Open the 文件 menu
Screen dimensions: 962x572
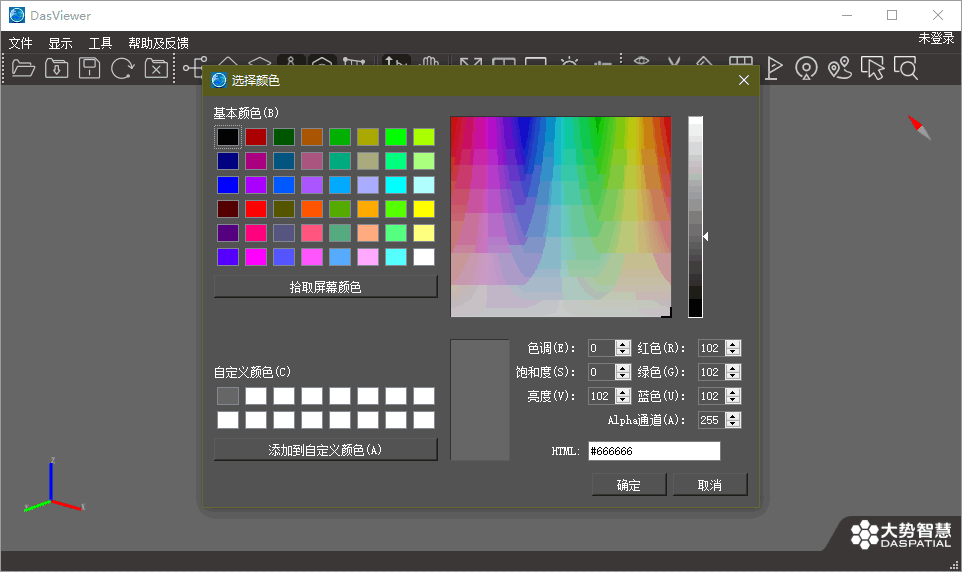point(21,43)
